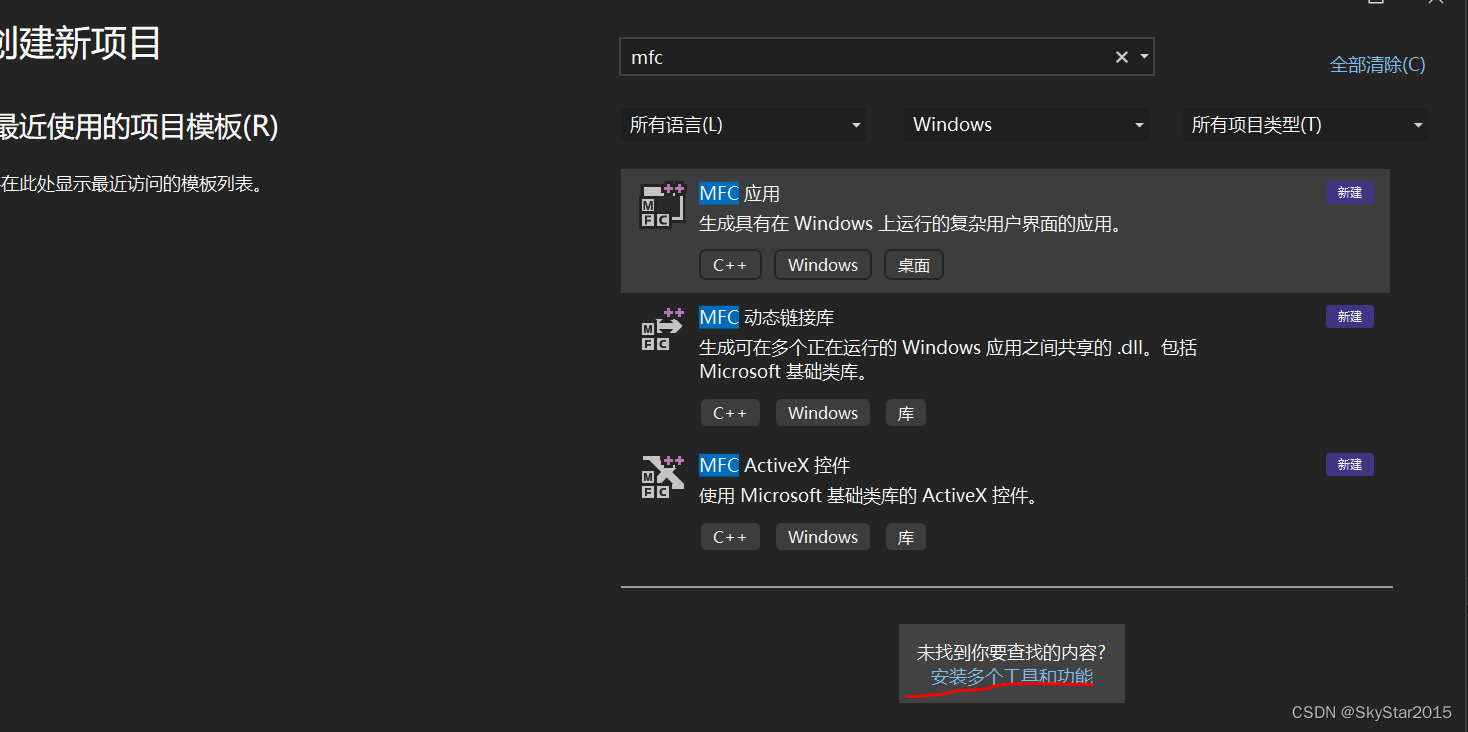Click the 库 tag under MFC ActiveX 控件
Viewport: 1468px width, 732px height.
tap(906, 537)
